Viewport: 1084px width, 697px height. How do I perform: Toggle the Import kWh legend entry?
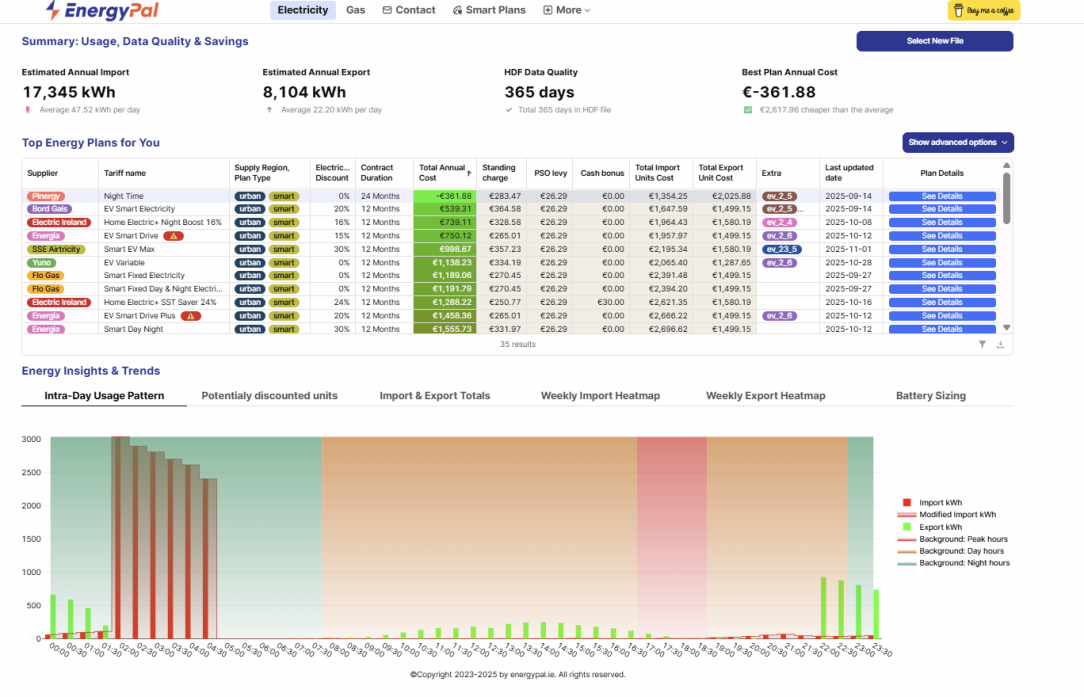coord(932,503)
